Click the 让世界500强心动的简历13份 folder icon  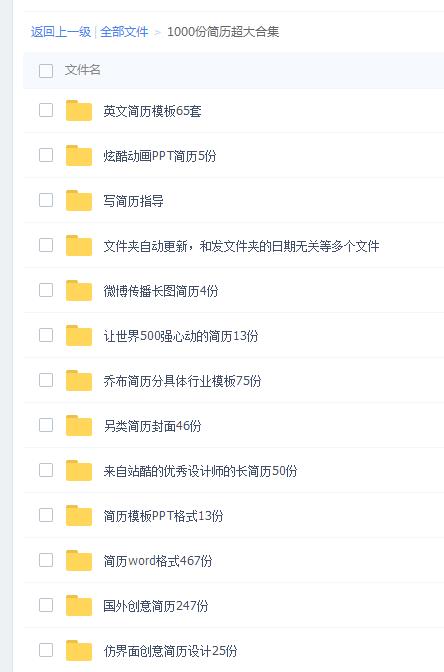tap(79, 336)
